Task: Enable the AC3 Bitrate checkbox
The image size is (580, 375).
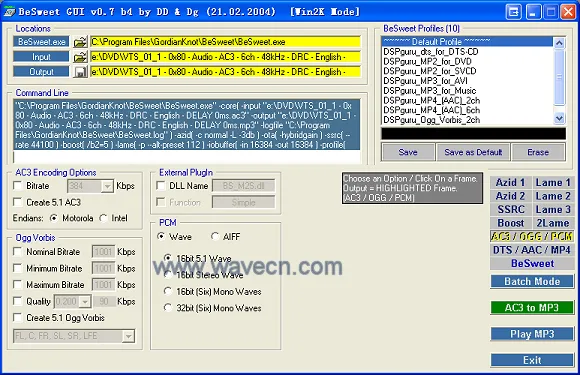Action: (17, 185)
